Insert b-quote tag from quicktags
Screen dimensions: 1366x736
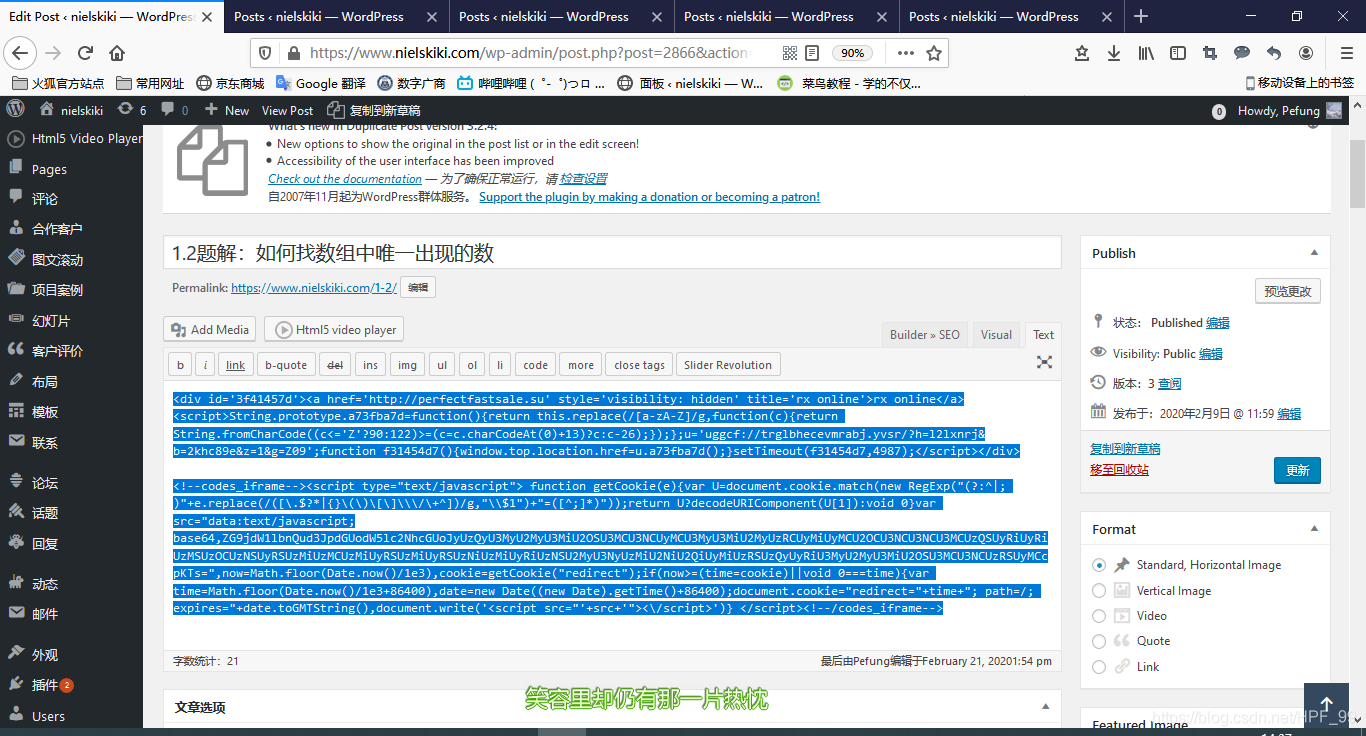click(x=286, y=365)
